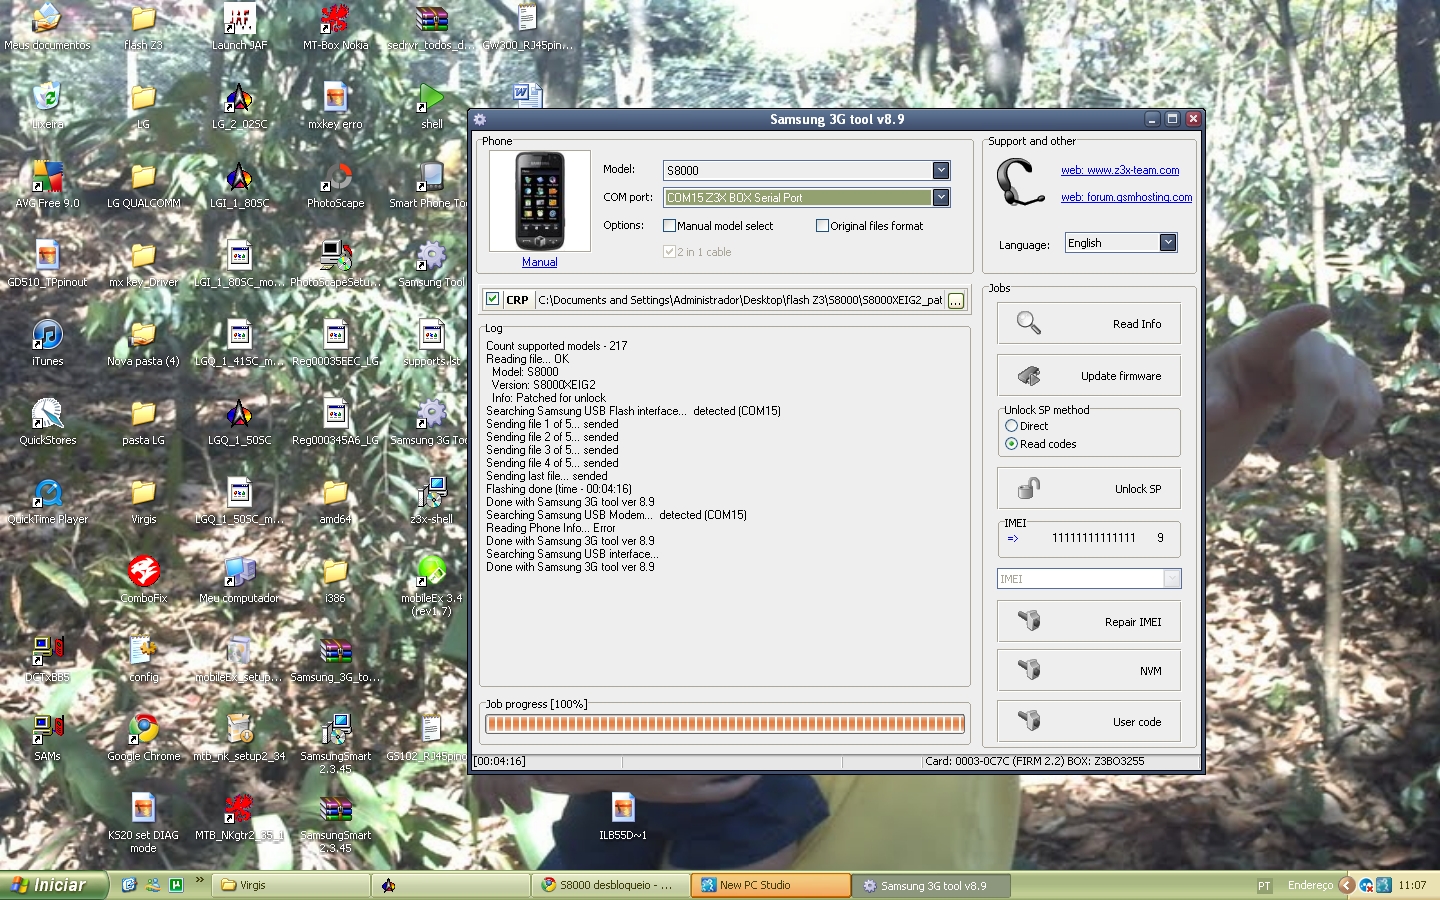Open the Virgis folder on desktop

point(143,501)
